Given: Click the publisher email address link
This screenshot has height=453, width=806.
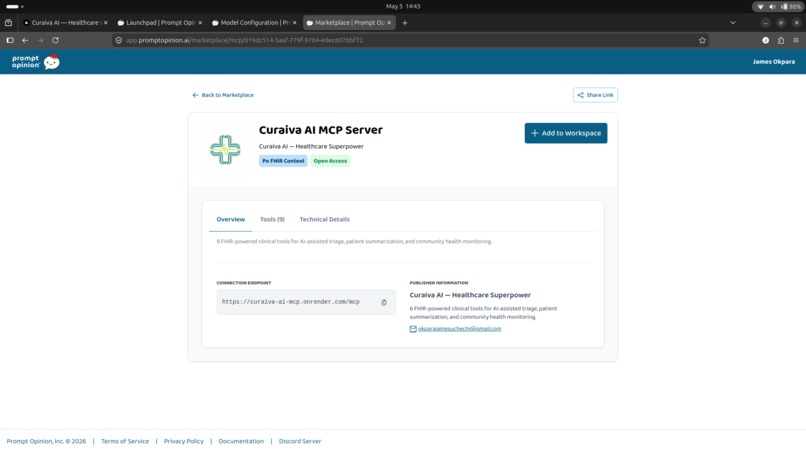Looking at the screenshot, I should tap(459, 329).
